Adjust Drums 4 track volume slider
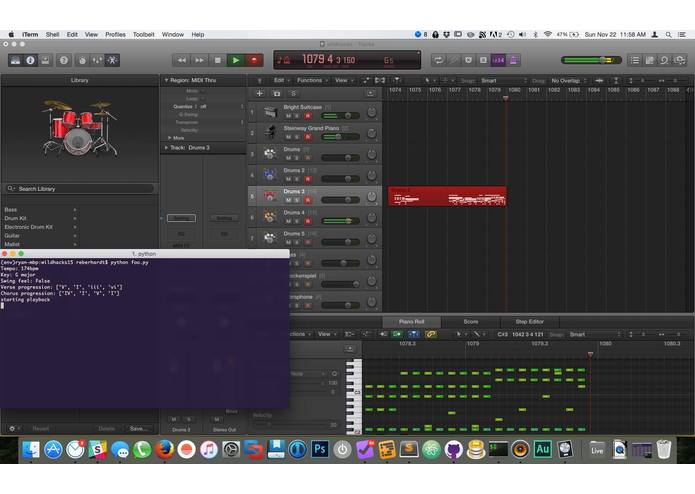 [x=340, y=221]
